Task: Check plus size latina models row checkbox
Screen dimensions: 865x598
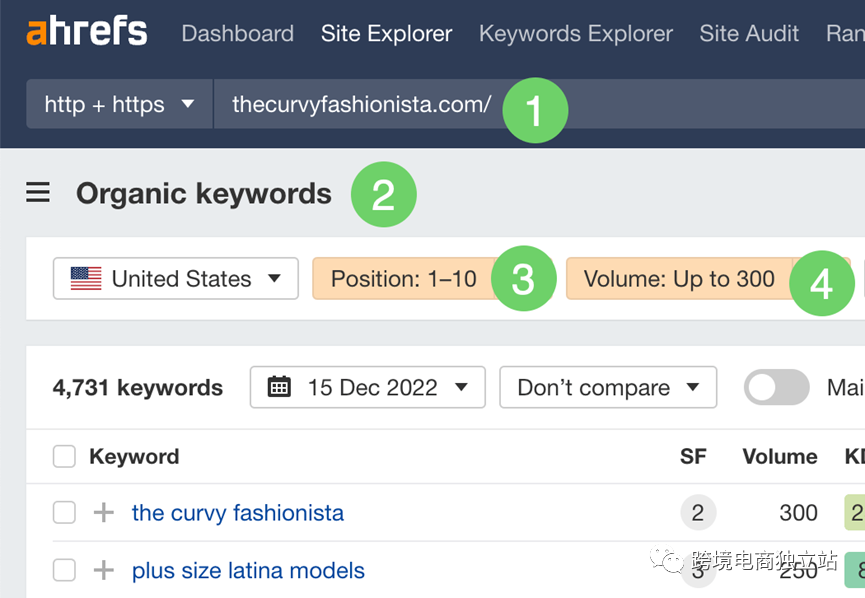Action: [64, 570]
